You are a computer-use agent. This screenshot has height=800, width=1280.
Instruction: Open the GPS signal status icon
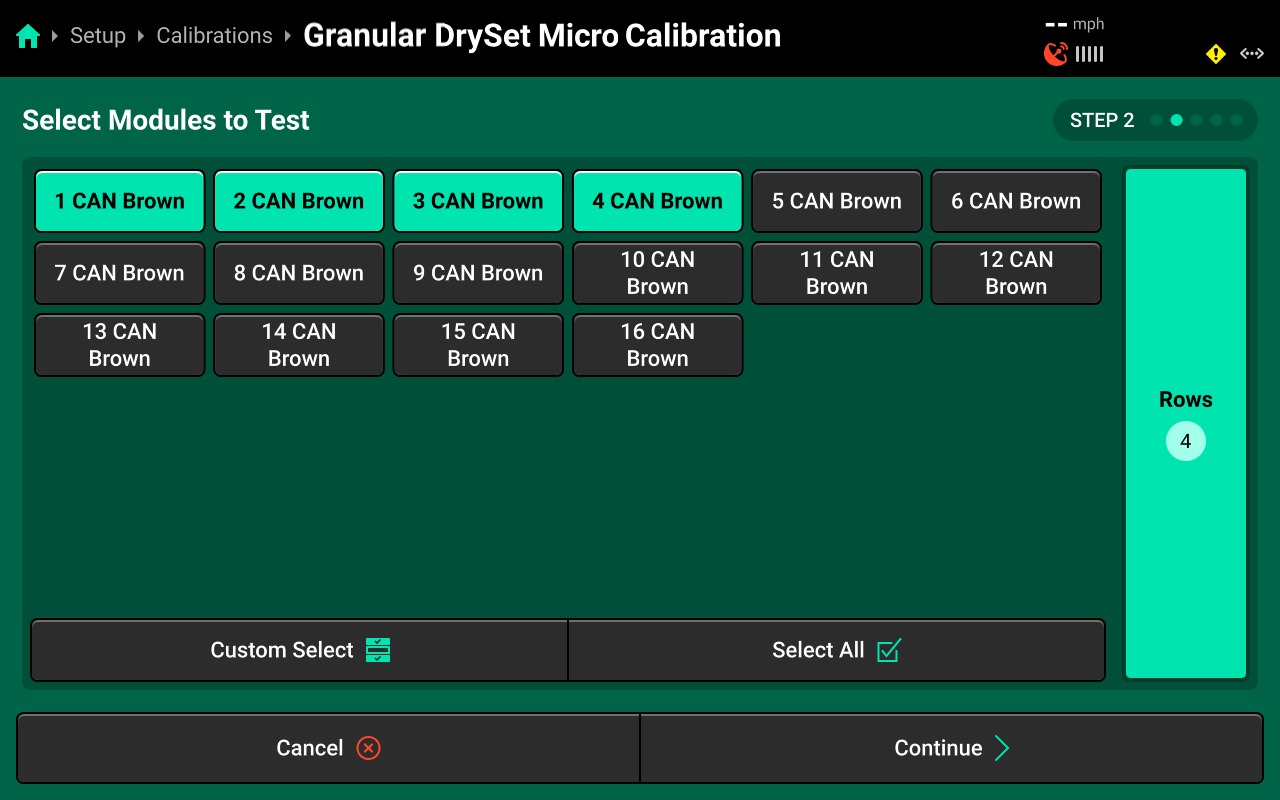(1056, 54)
